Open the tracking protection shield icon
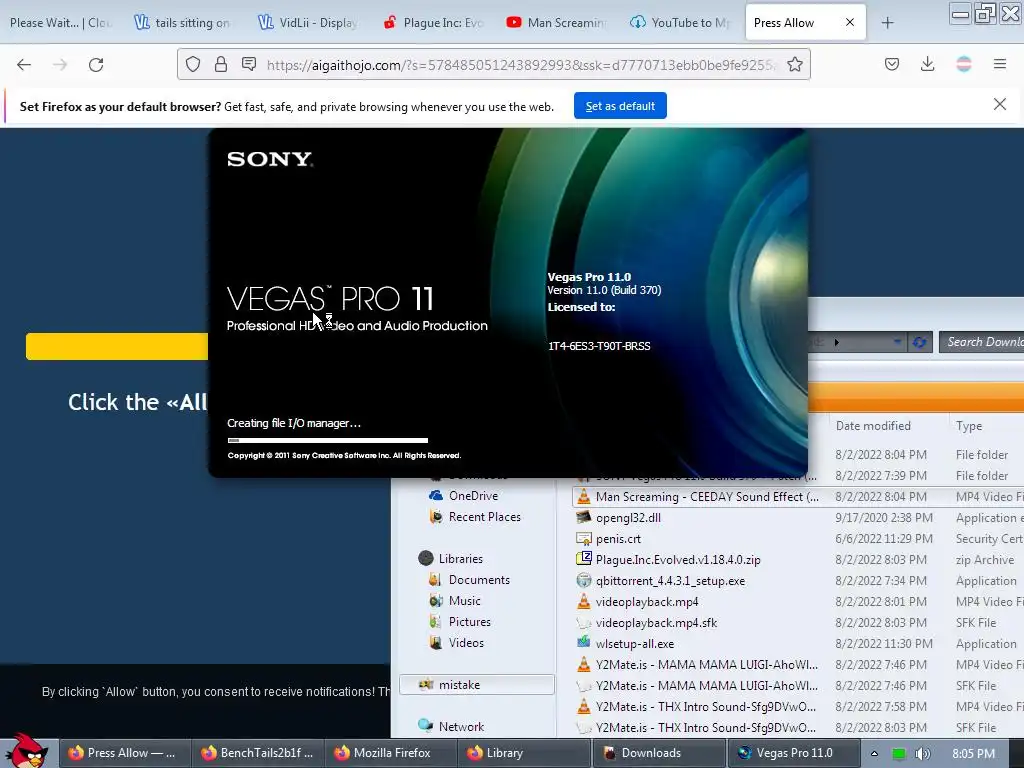Image resolution: width=1024 pixels, height=768 pixels. [x=193, y=64]
